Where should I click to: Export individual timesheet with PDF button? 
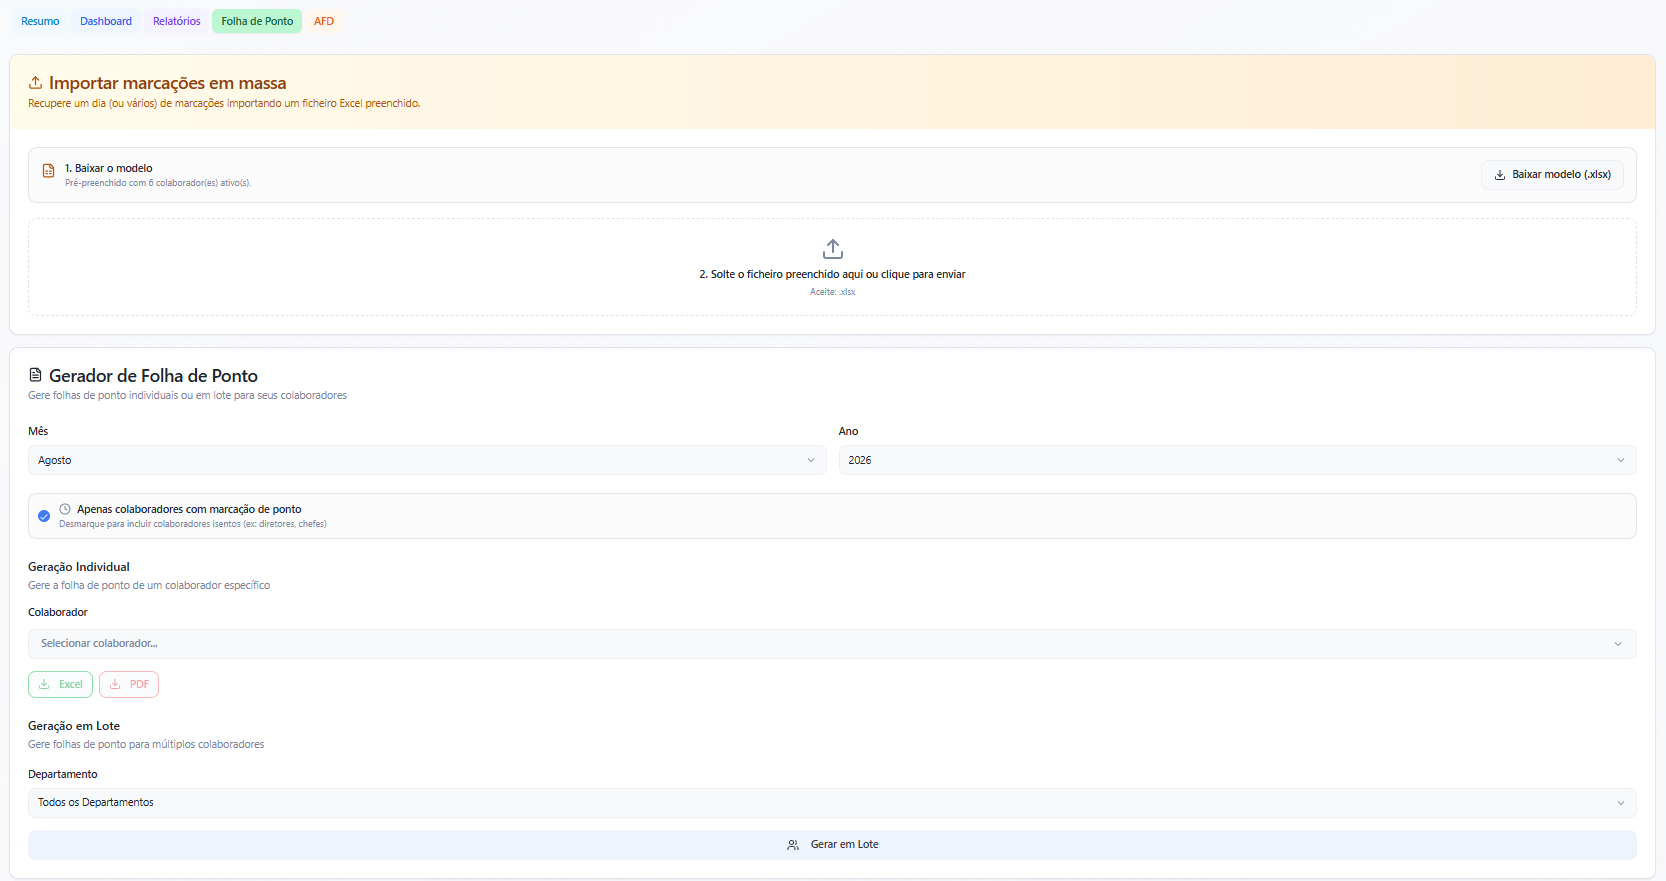129,685
